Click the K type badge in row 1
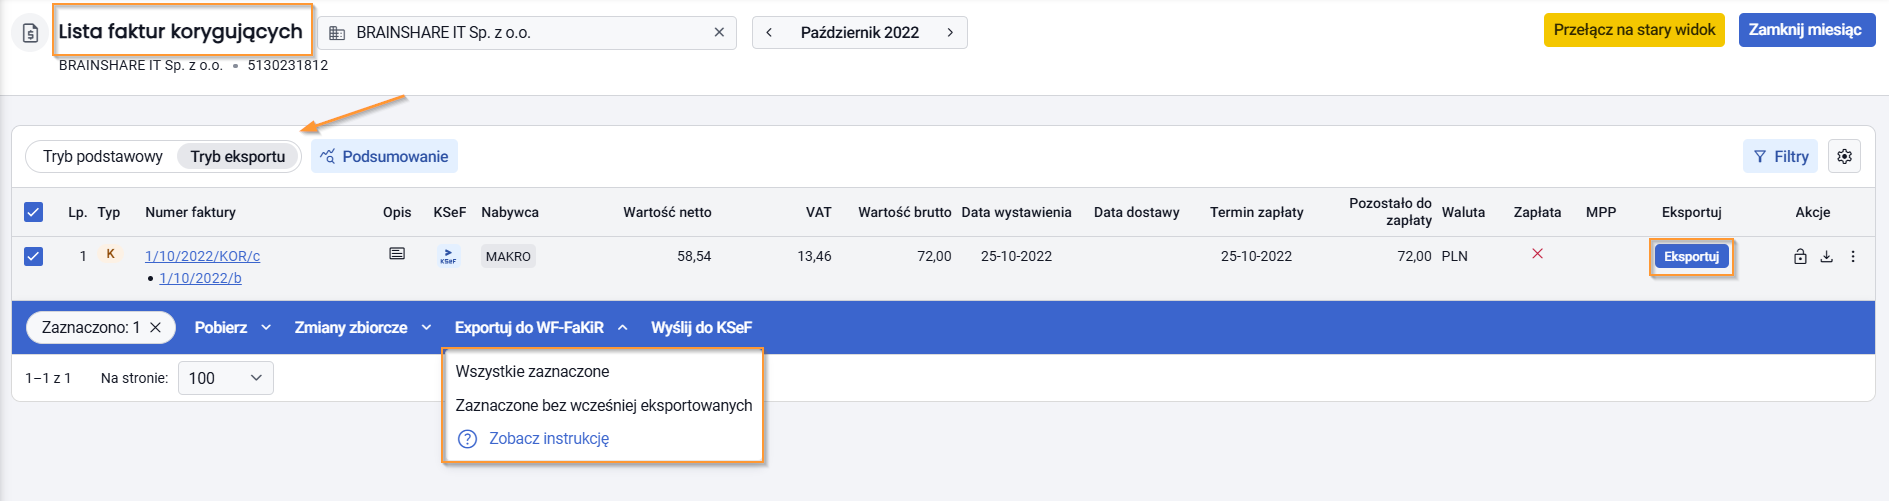 tap(110, 254)
